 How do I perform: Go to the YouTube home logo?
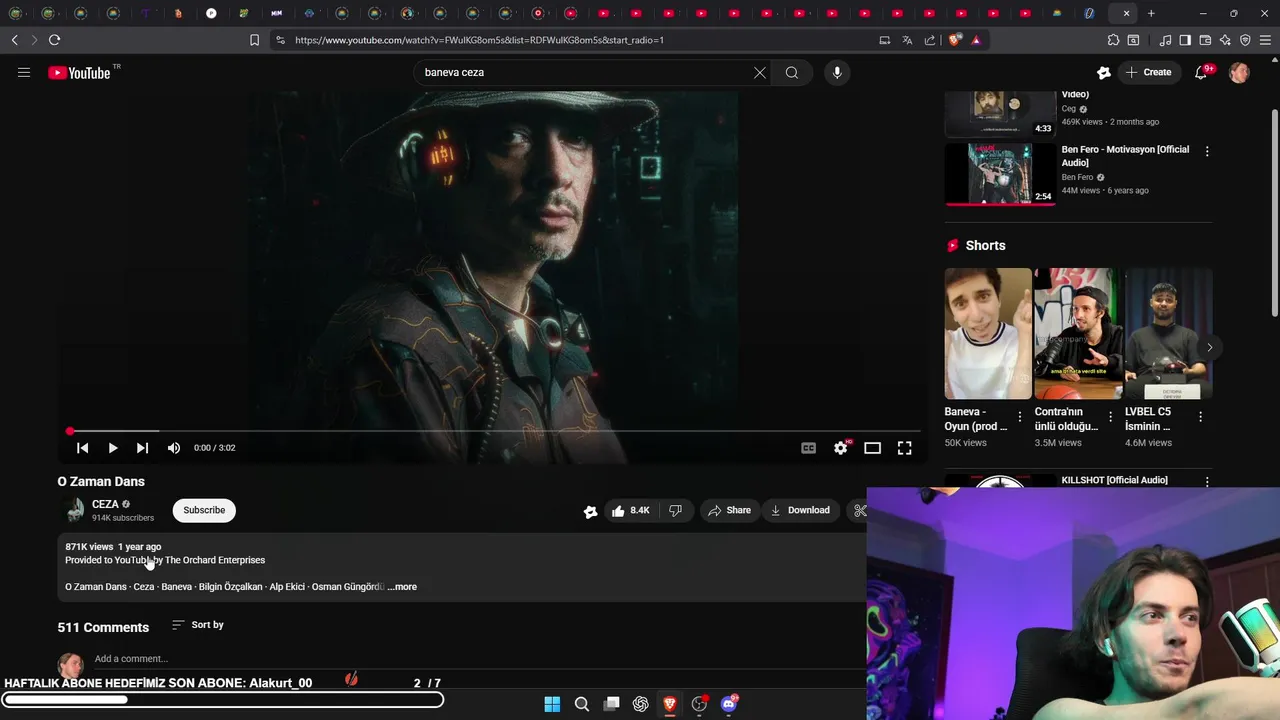79,72
